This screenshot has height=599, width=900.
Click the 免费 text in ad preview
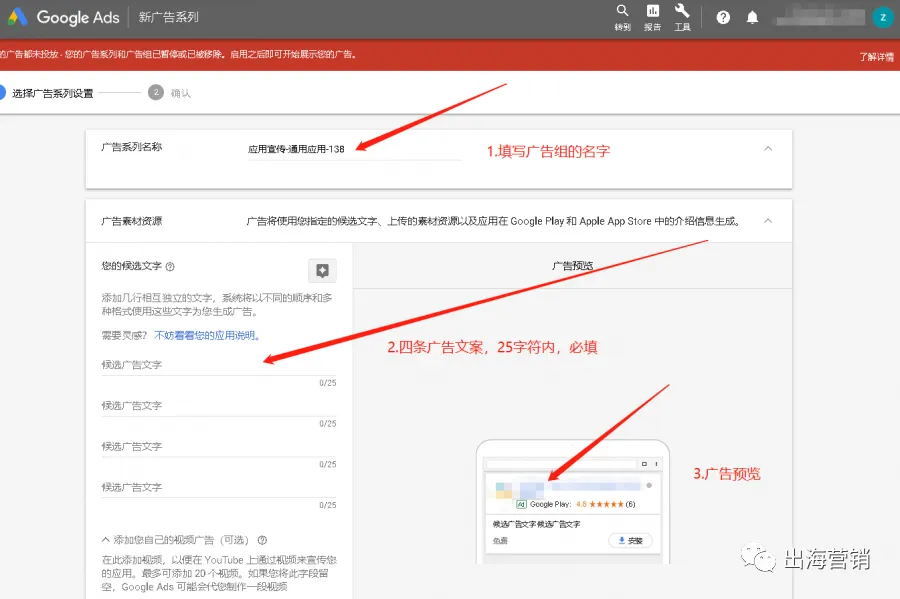click(500, 540)
